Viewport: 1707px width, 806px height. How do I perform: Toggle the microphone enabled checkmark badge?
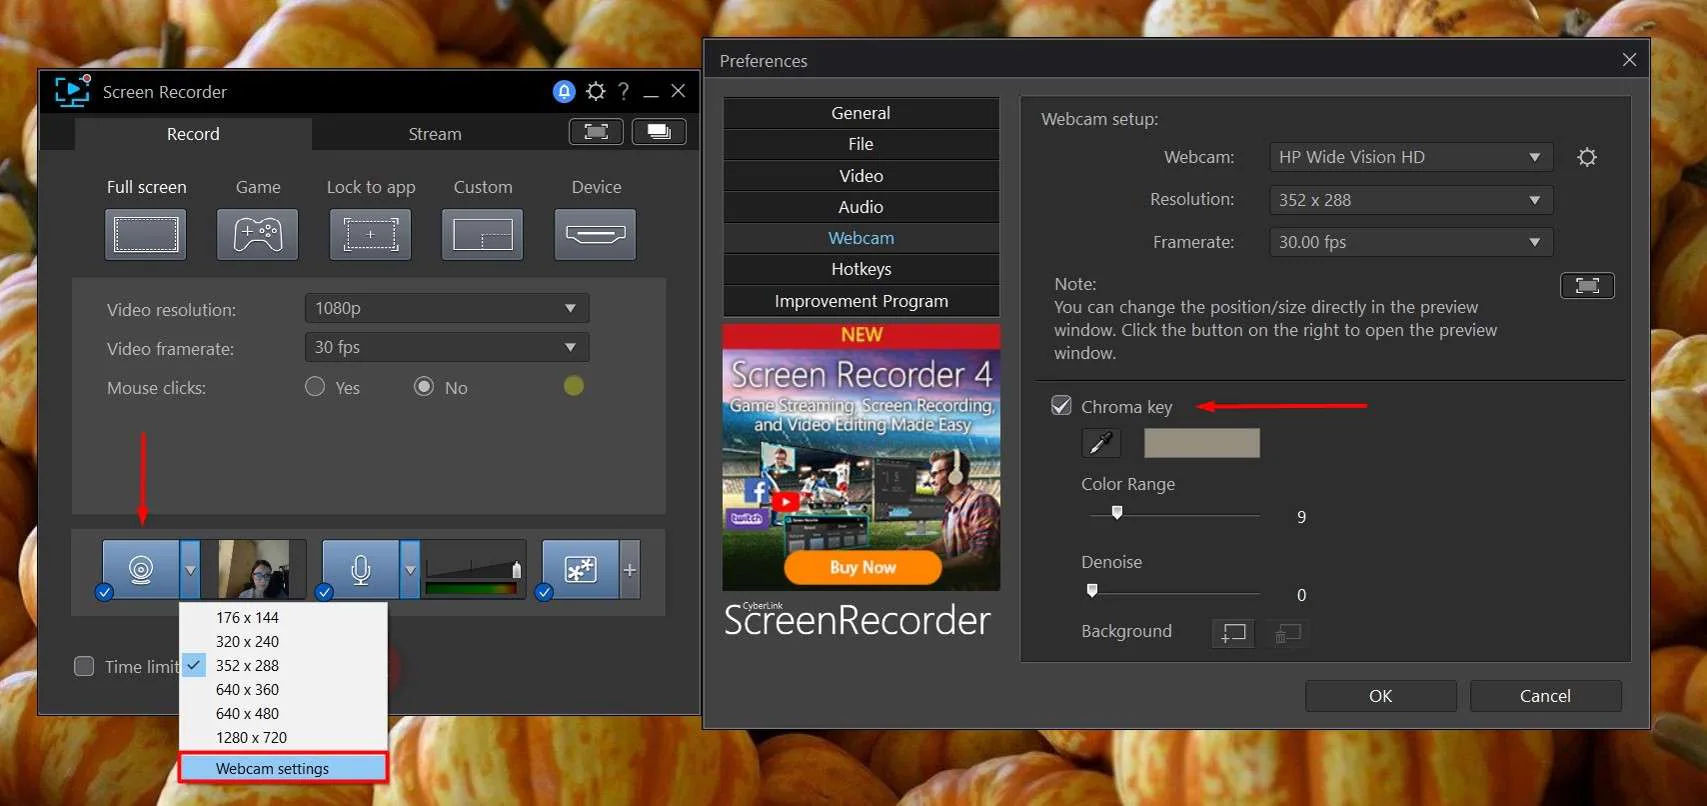(324, 593)
